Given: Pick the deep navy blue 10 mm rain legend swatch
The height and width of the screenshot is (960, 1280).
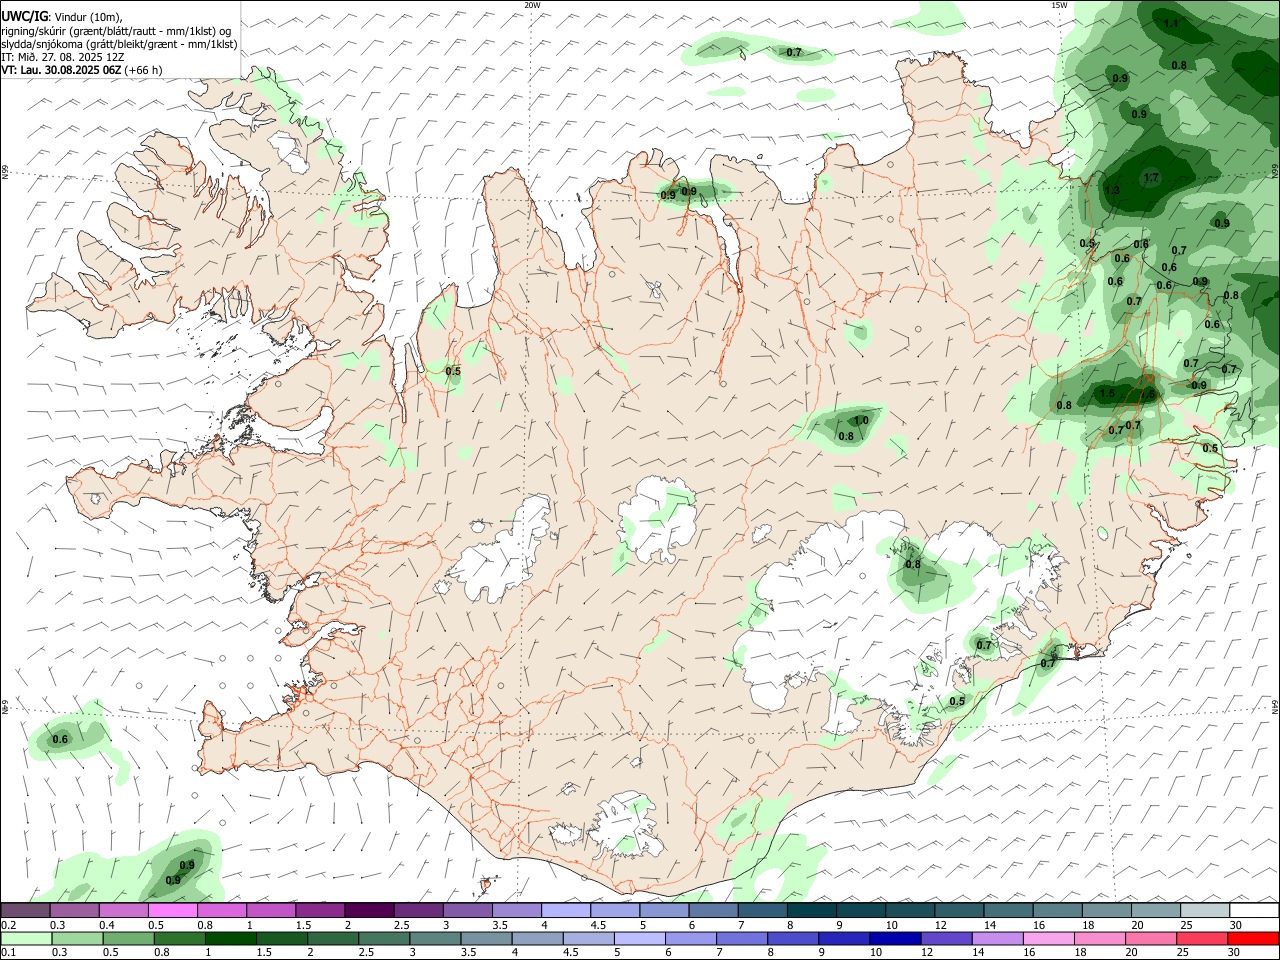Looking at the screenshot, I should (x=894, y=938).
